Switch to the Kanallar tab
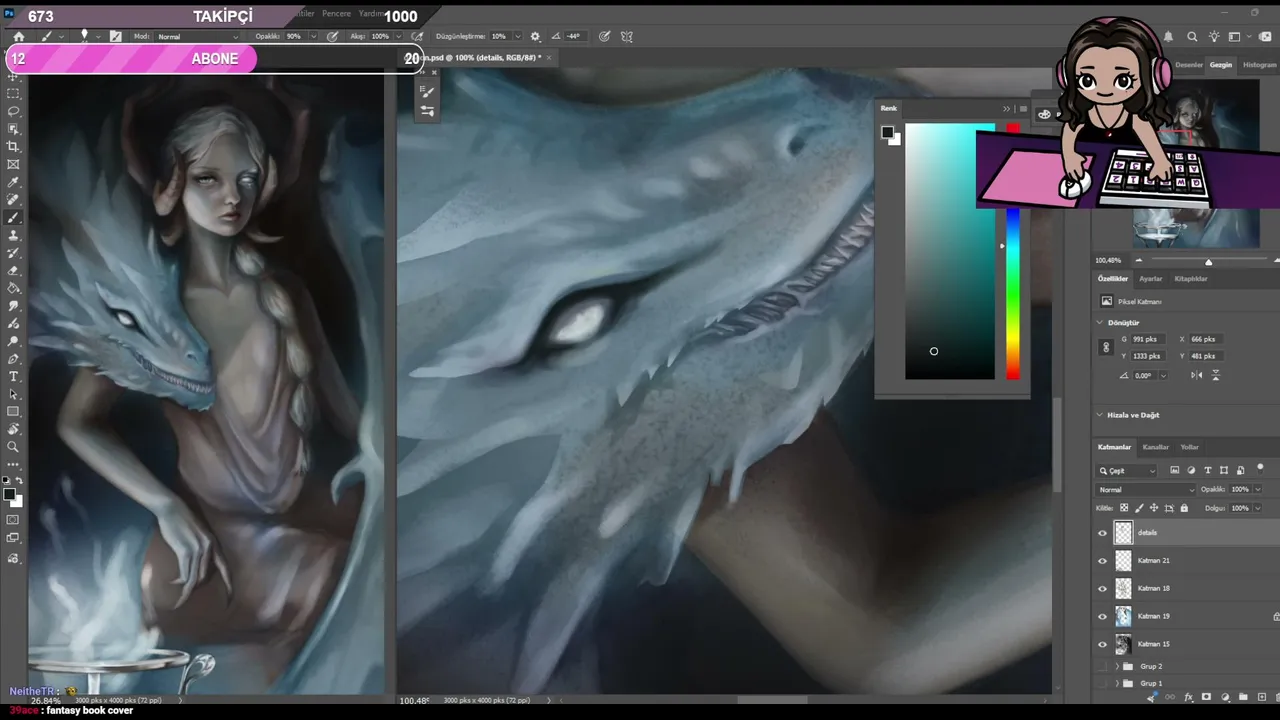The image size is (1280, 720). pyautogui.click(x=1155, y=447)
